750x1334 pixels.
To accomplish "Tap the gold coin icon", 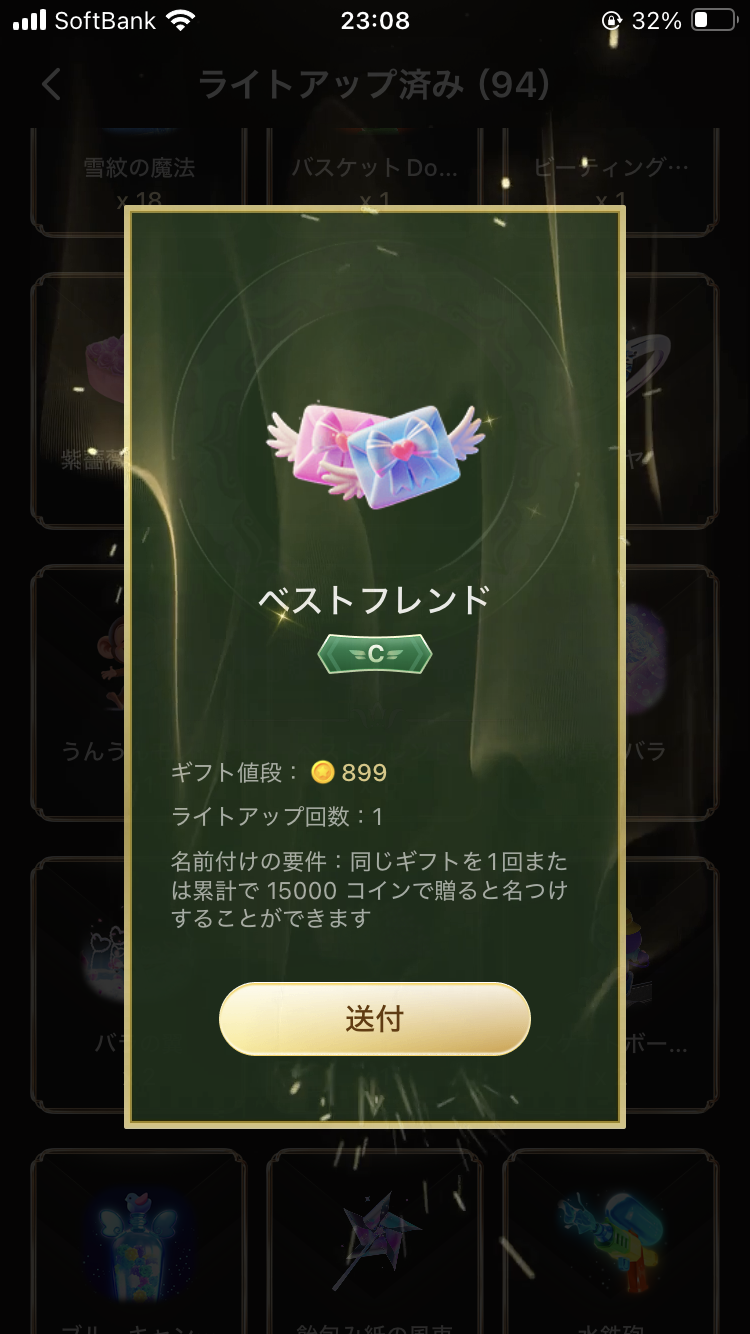I will coord(322,772).
